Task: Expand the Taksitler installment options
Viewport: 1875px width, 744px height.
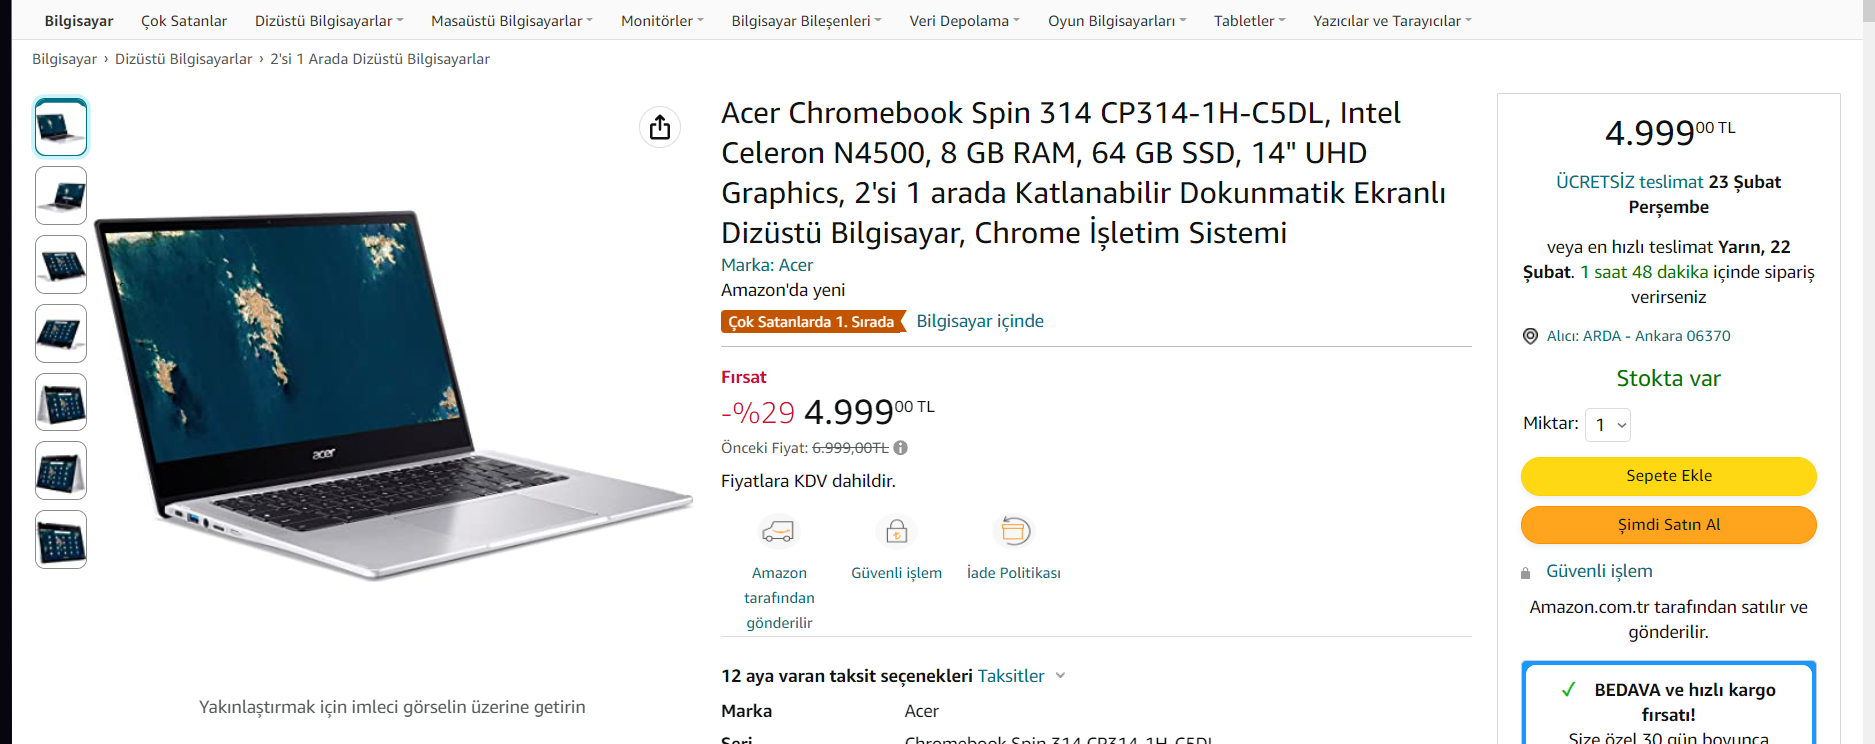Action: pos(1021,676)
